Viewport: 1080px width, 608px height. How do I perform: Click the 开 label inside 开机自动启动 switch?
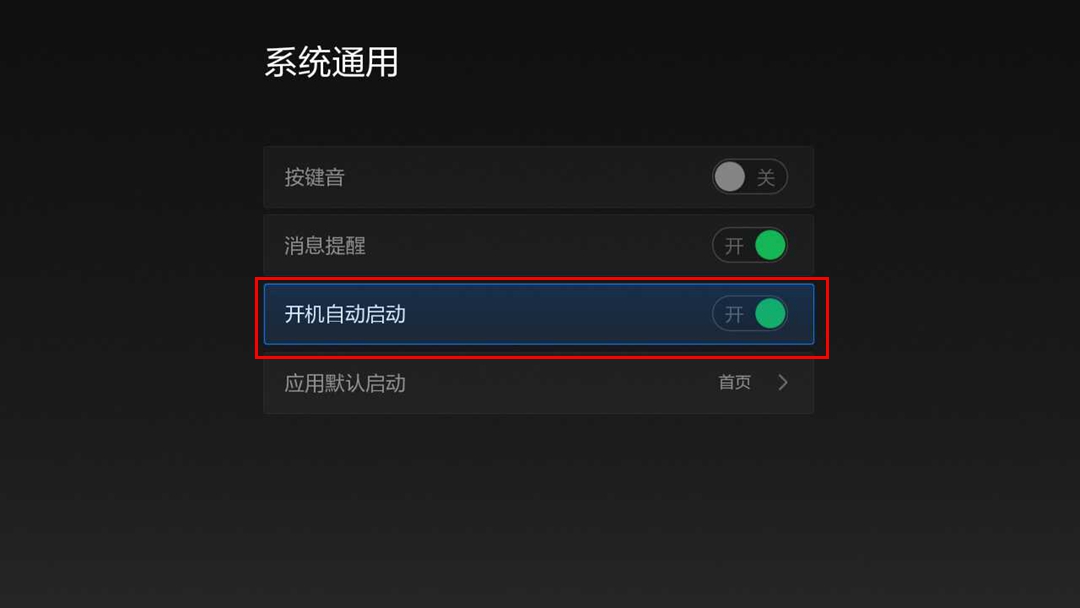[734, 315]
